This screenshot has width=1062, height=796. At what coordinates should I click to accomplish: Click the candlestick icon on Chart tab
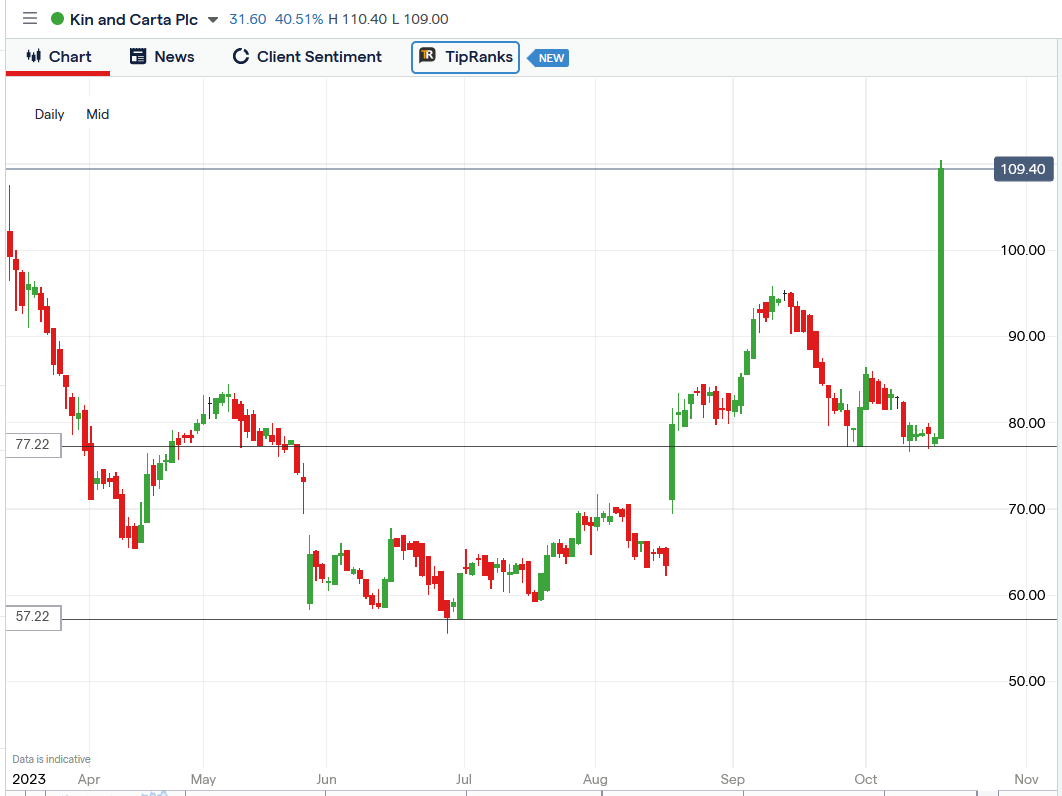click(x=34, y=56)
